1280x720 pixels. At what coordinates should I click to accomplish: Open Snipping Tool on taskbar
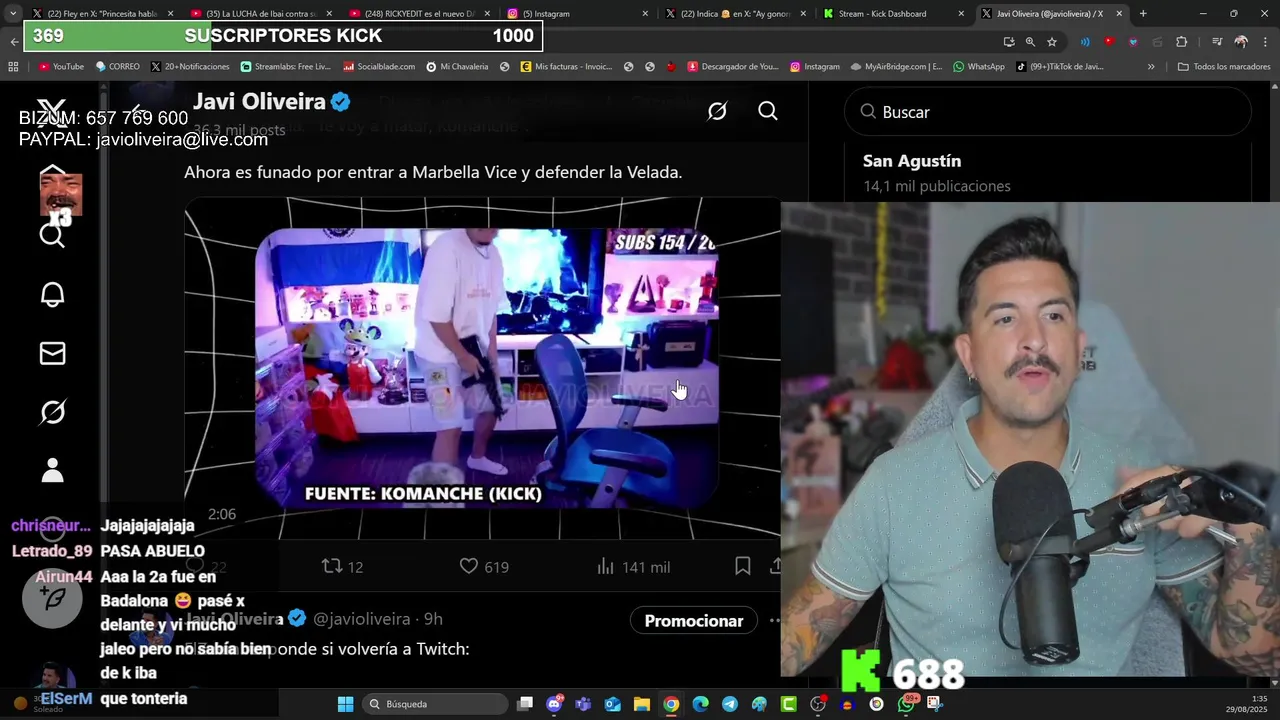pyautogui.click(x=935, y=704)
